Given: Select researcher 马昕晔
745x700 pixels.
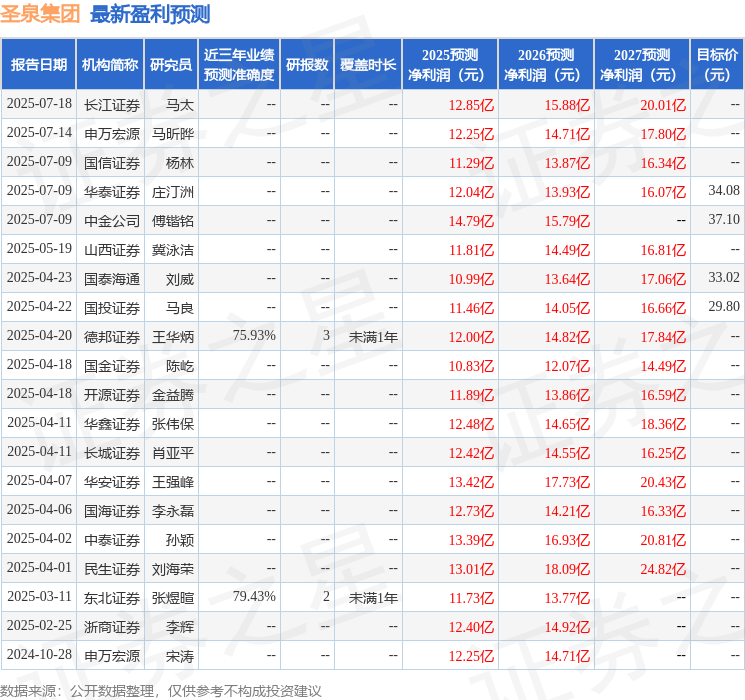Looking at the screenshot, I should click(173, 134).
